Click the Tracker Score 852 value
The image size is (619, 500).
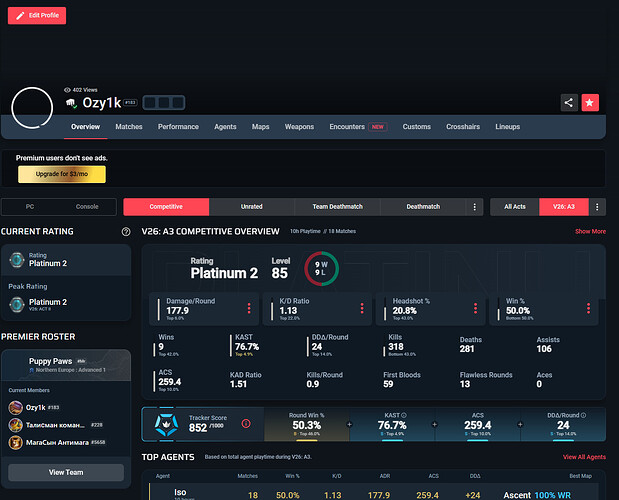coord(198,428)
